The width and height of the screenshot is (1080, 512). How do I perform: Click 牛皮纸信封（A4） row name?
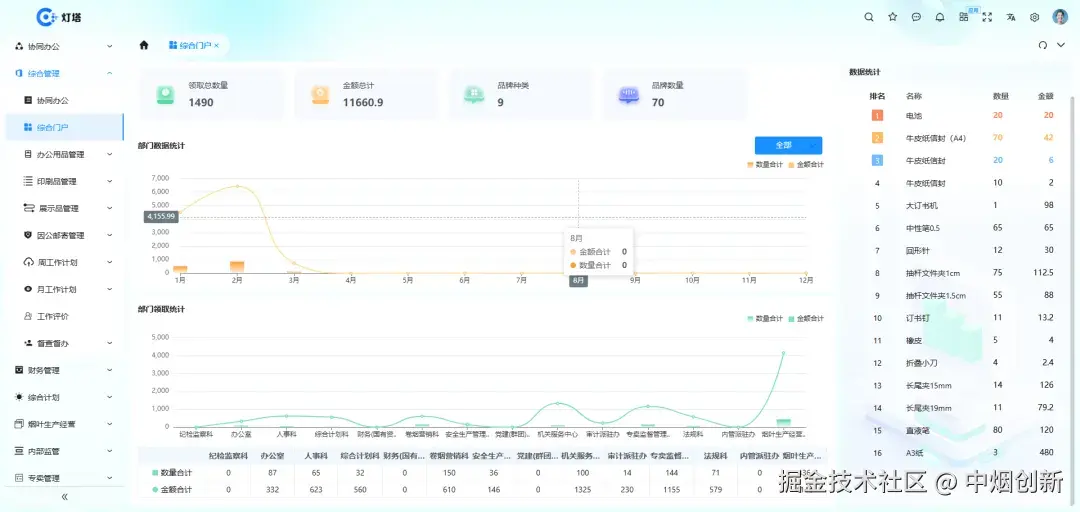(935, 138)
